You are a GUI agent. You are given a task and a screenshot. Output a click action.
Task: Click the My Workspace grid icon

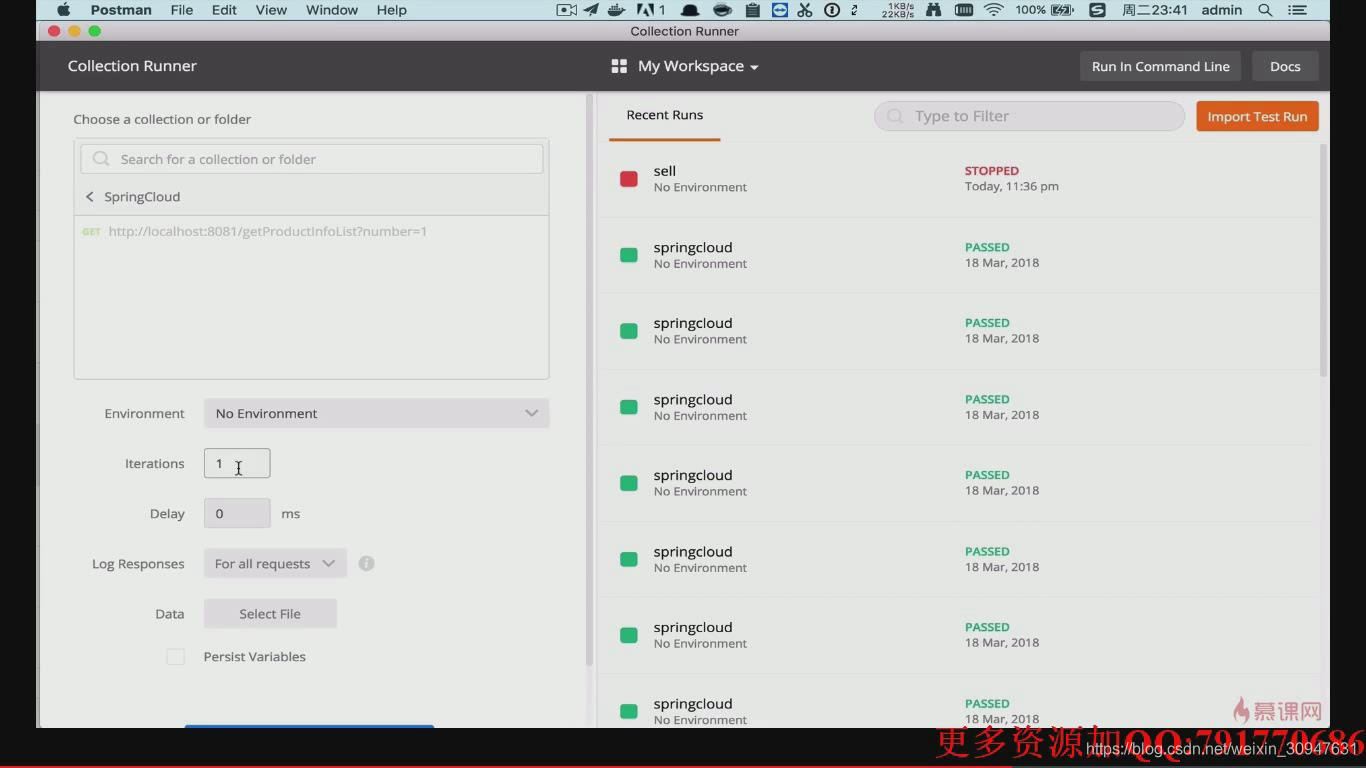point(619,66)
